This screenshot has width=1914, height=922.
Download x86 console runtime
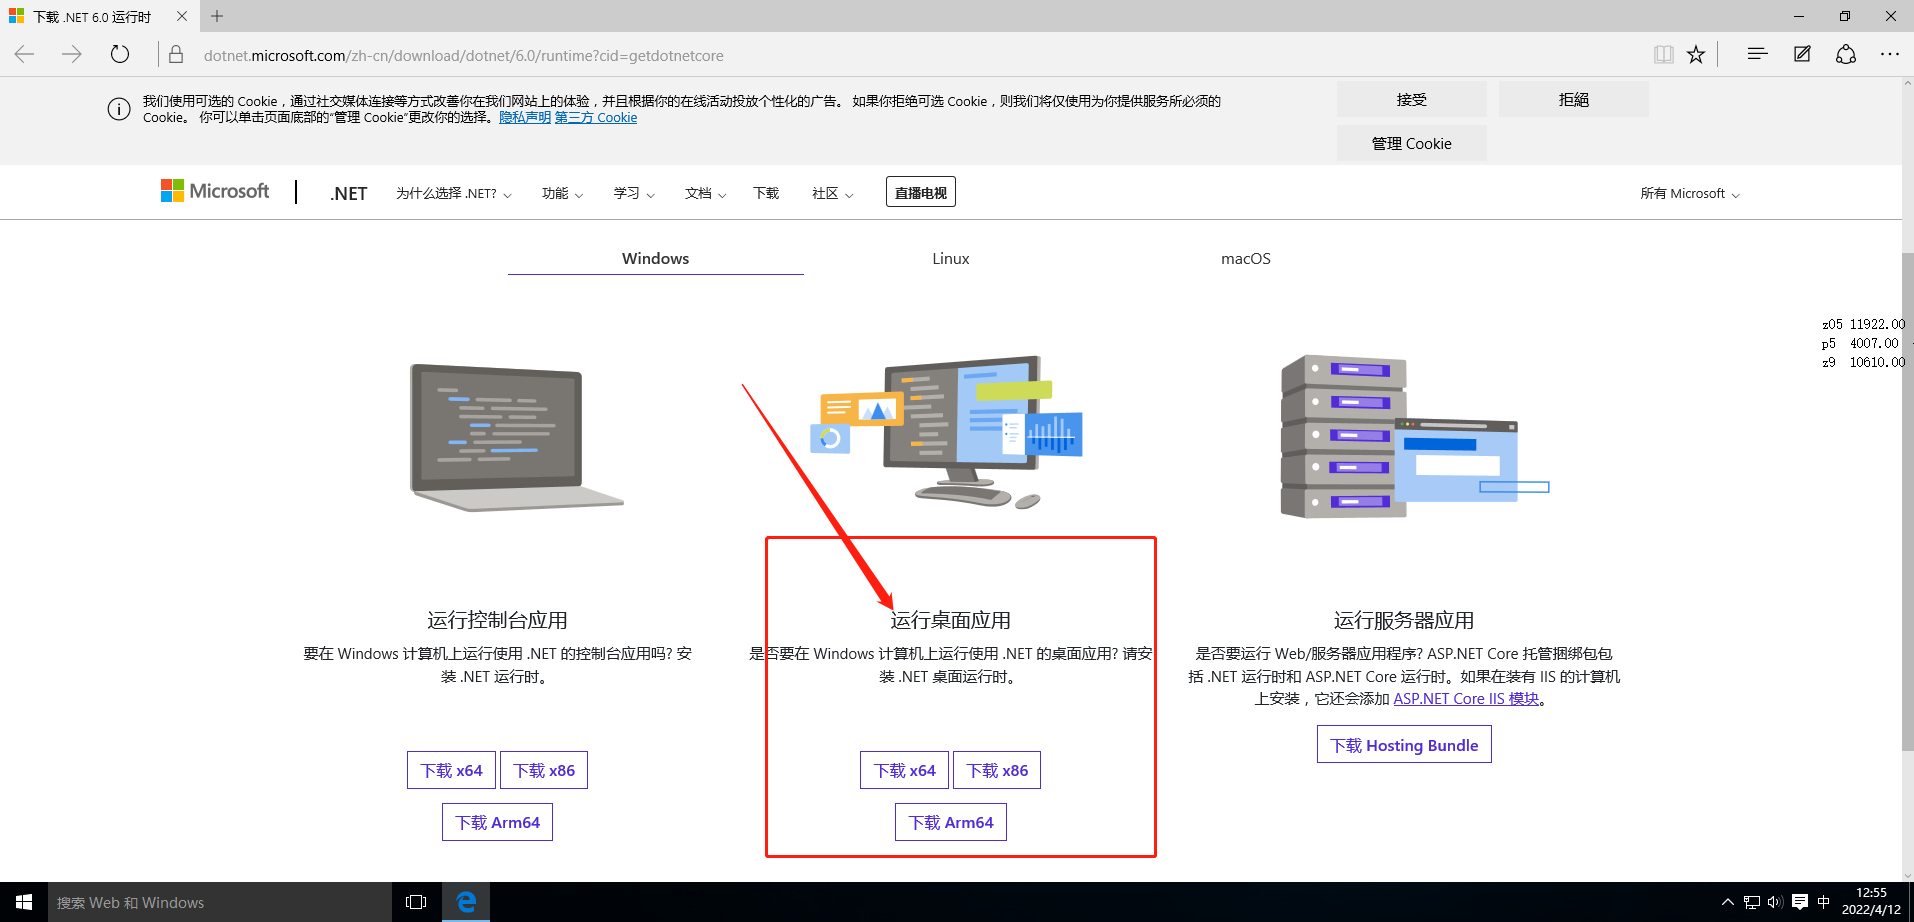coord(544,770)
